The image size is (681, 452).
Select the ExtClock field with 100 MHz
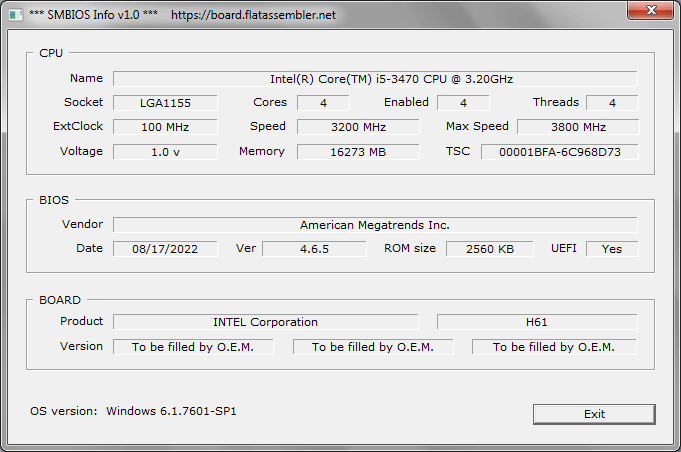pos(165,127)
